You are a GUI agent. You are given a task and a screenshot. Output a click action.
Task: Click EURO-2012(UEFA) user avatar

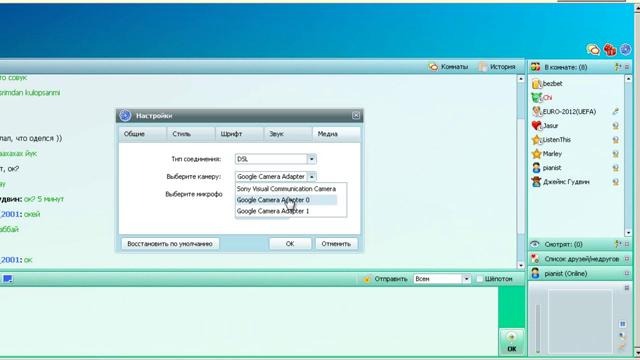536,111
